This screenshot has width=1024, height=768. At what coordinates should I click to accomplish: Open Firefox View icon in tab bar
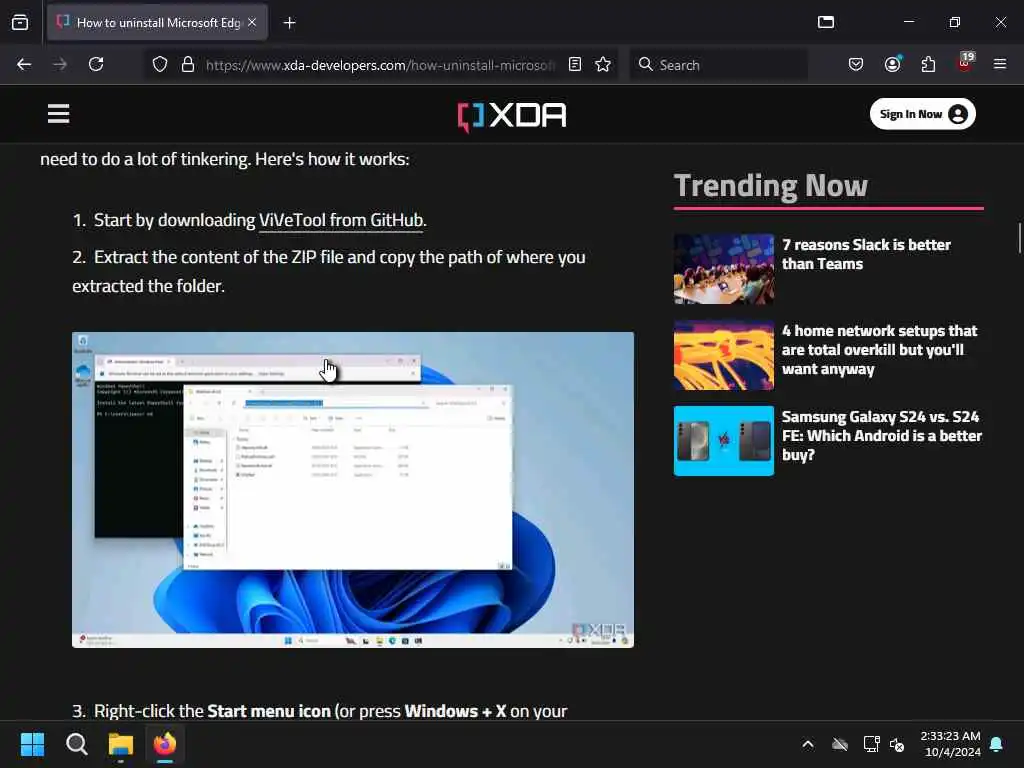(x=20, y=22)
